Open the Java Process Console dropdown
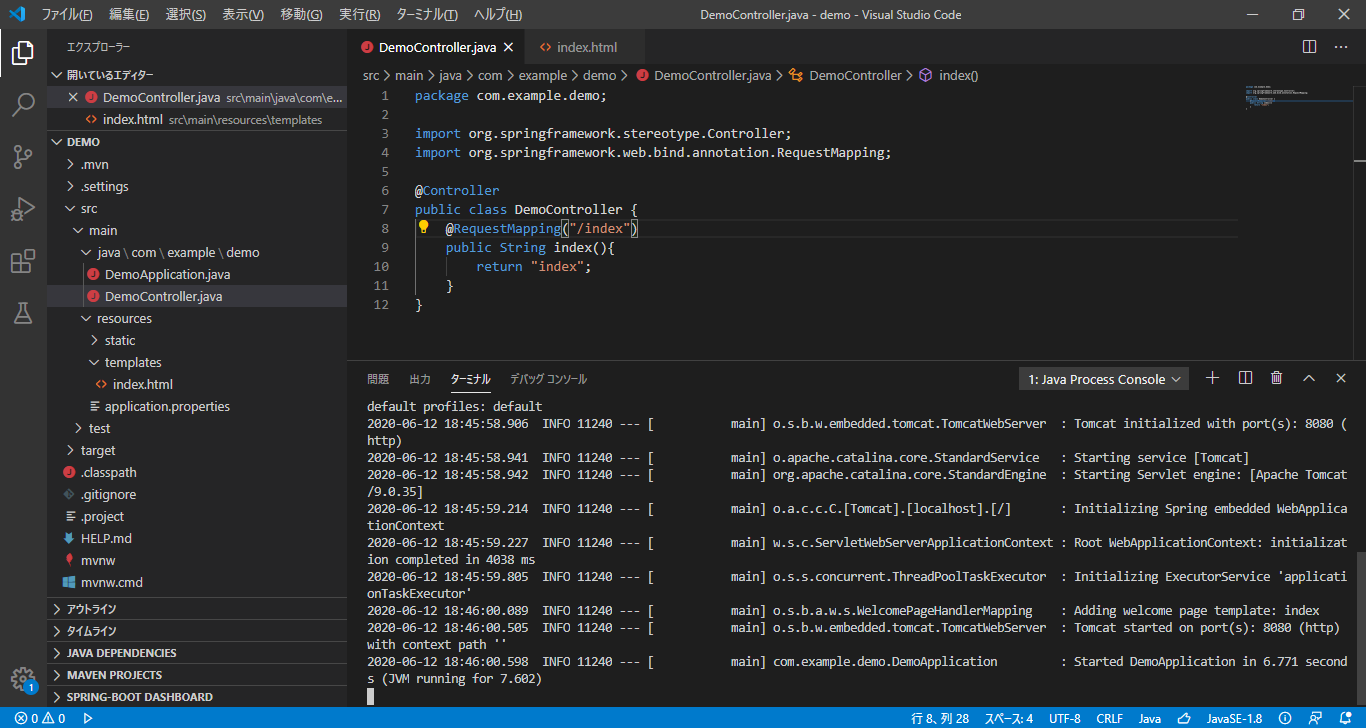Image resolution: width=1366 pixels, height=728 pixels. [x=1105, y=379]
